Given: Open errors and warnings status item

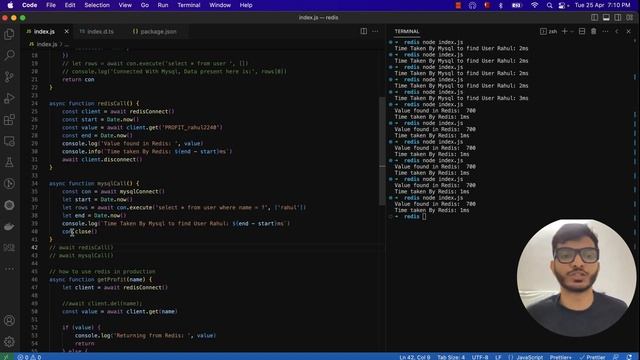Looking at the screenshot, I should coord(29,357).
